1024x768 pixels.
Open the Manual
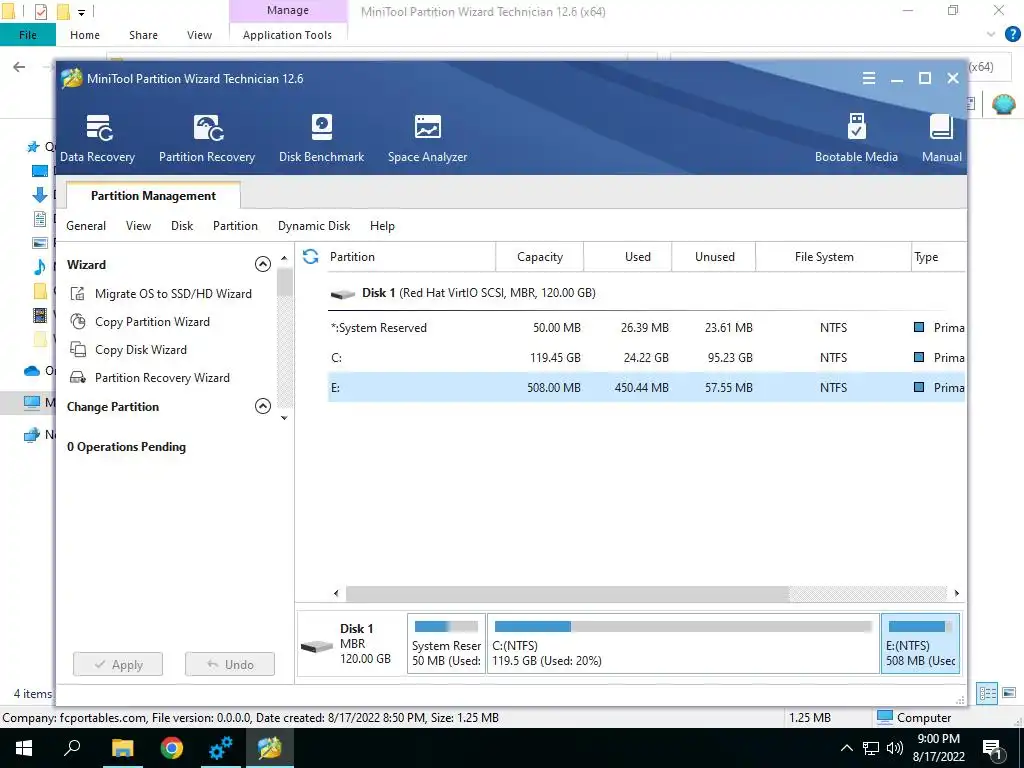click(941, 138)
